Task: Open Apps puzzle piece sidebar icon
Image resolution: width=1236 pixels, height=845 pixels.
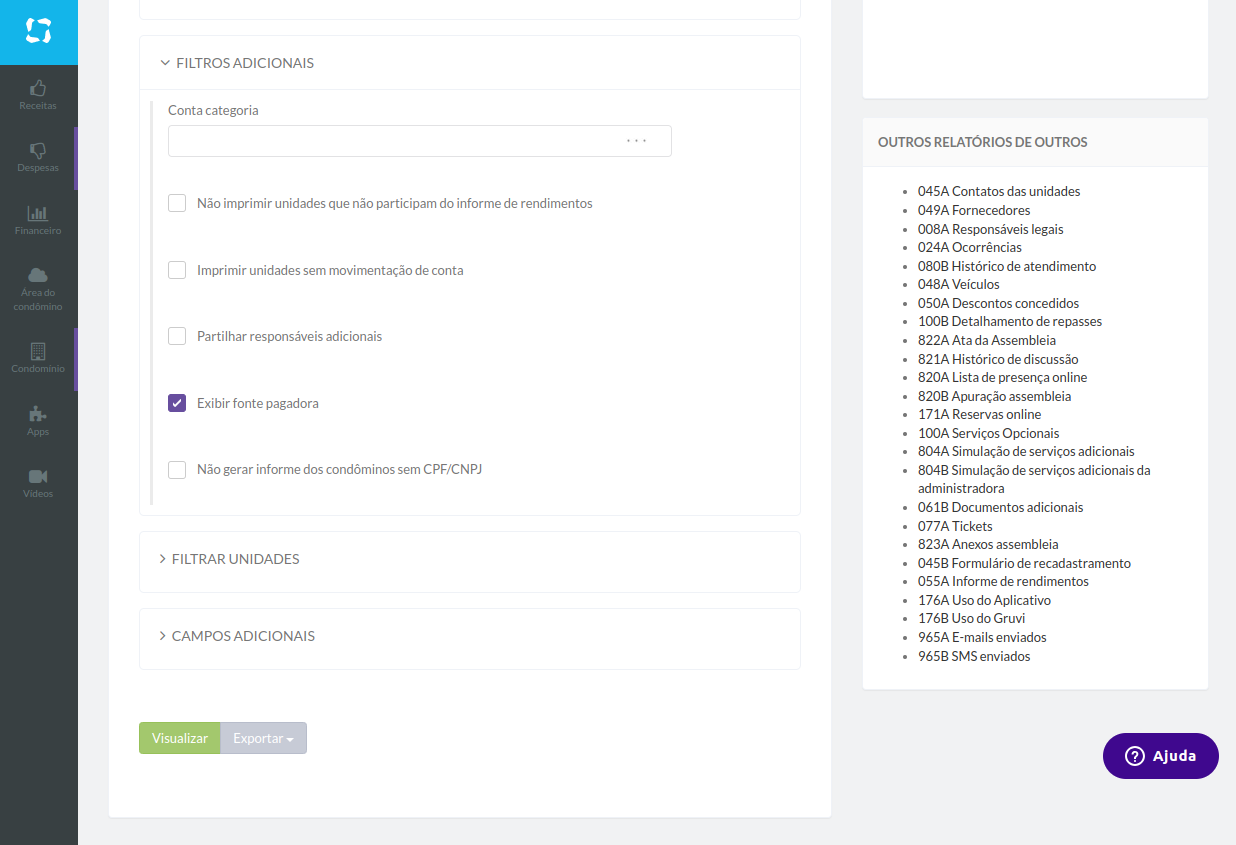Action: click(x=38, y=414)
